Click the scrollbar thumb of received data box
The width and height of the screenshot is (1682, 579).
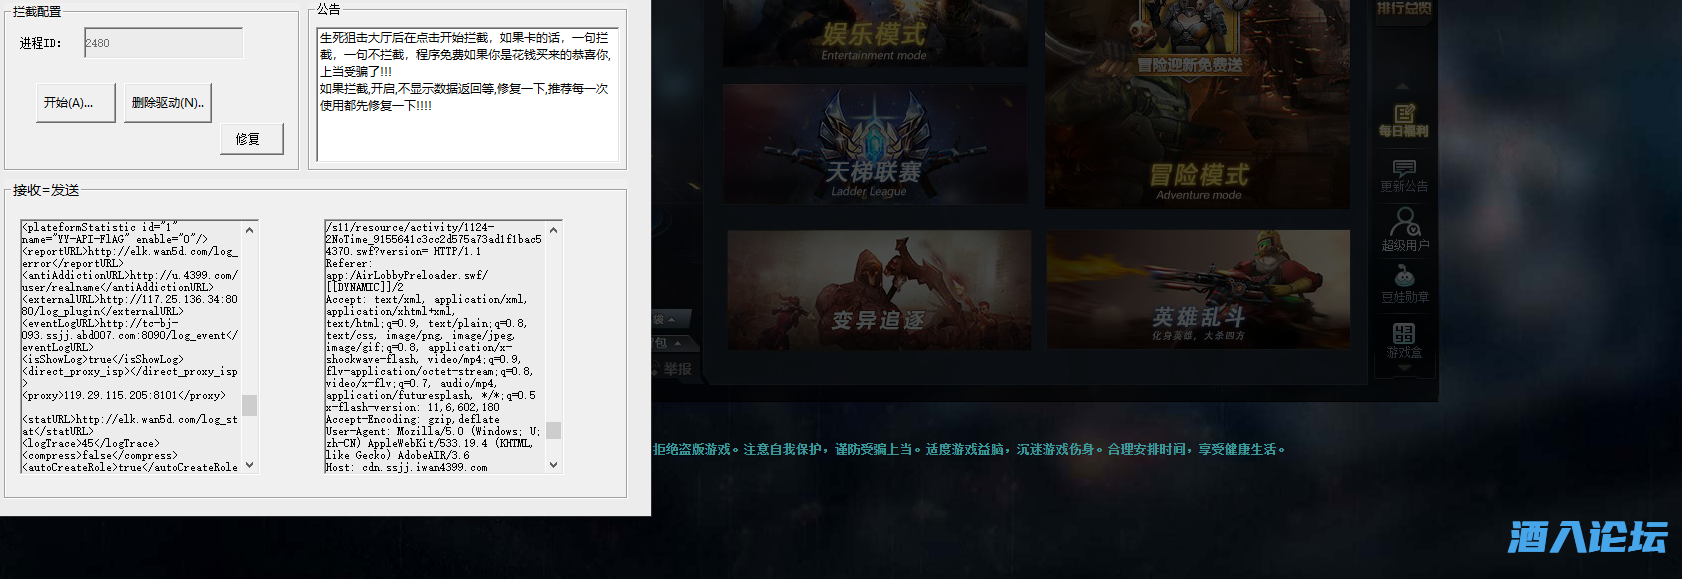pos(249,404)
